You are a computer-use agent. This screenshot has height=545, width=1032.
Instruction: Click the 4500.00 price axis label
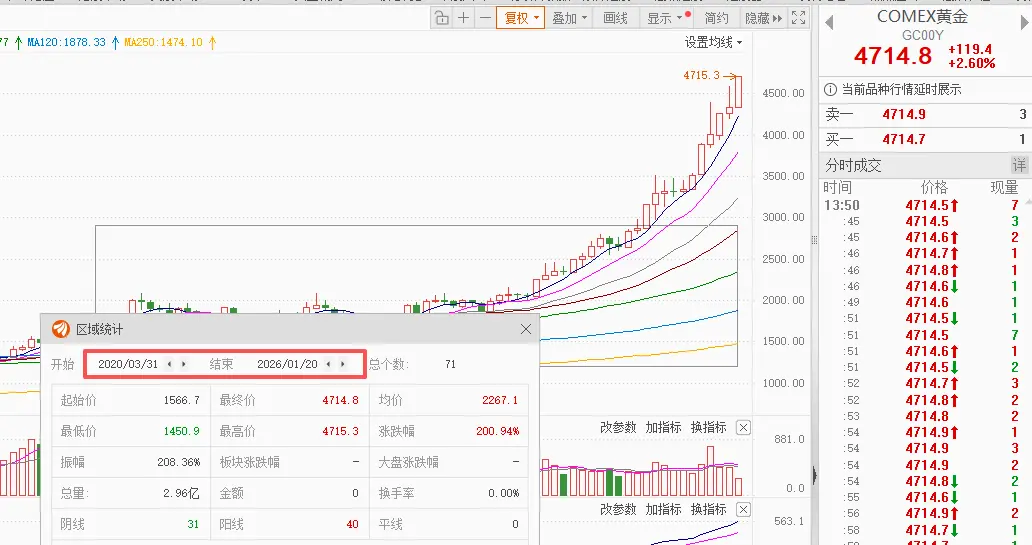click(783, 93)
